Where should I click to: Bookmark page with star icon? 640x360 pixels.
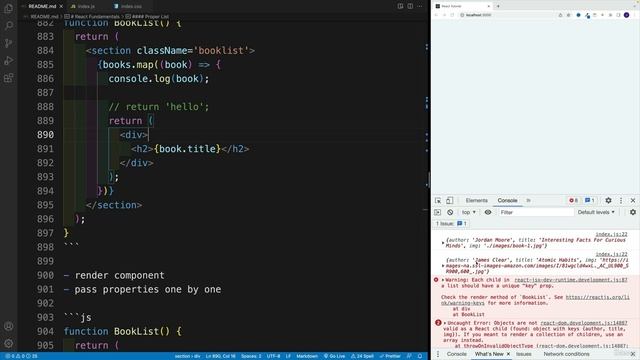(569, 15)
